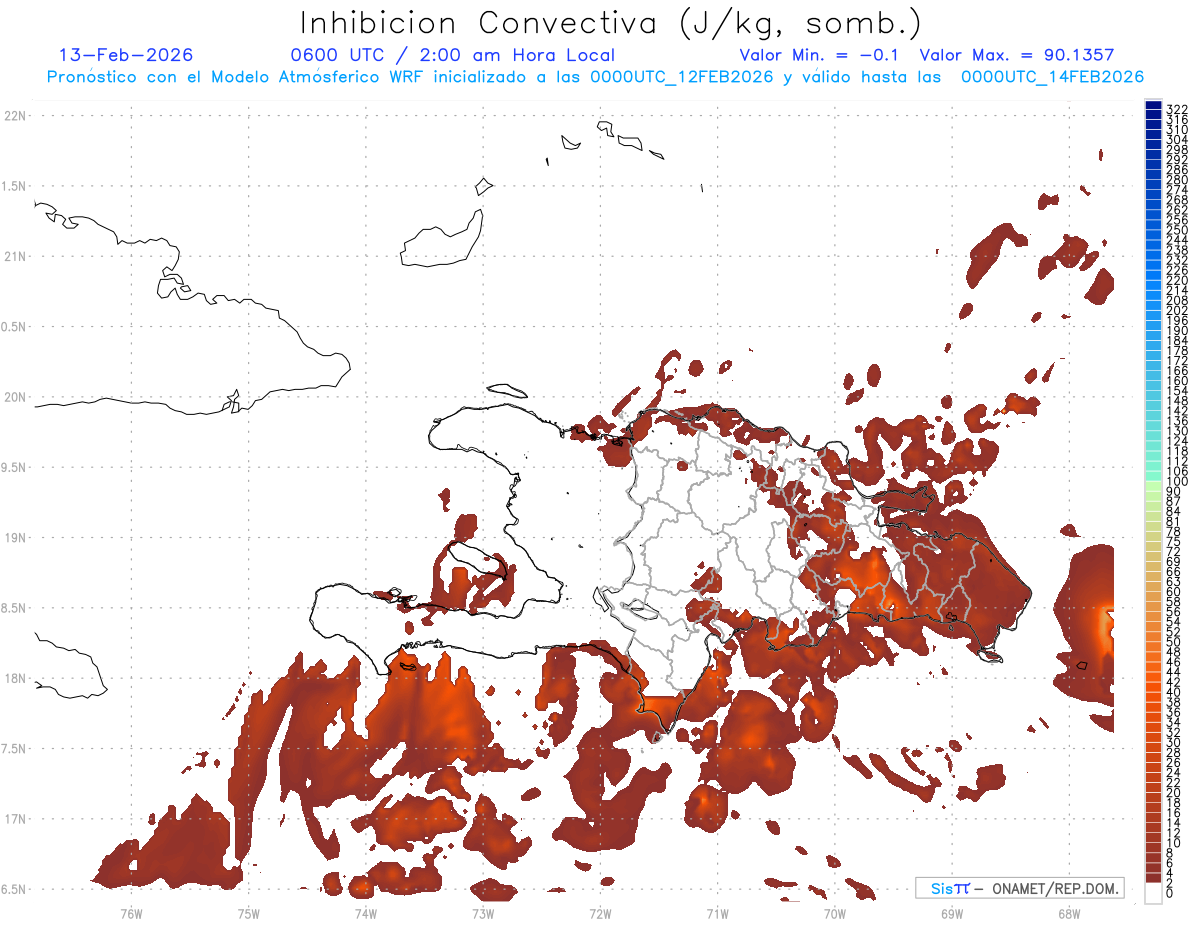Screen dimensions: 1200x927
Task: Click the "ONAMET/REP.DOM." credit label
Action: [1056, 888]
